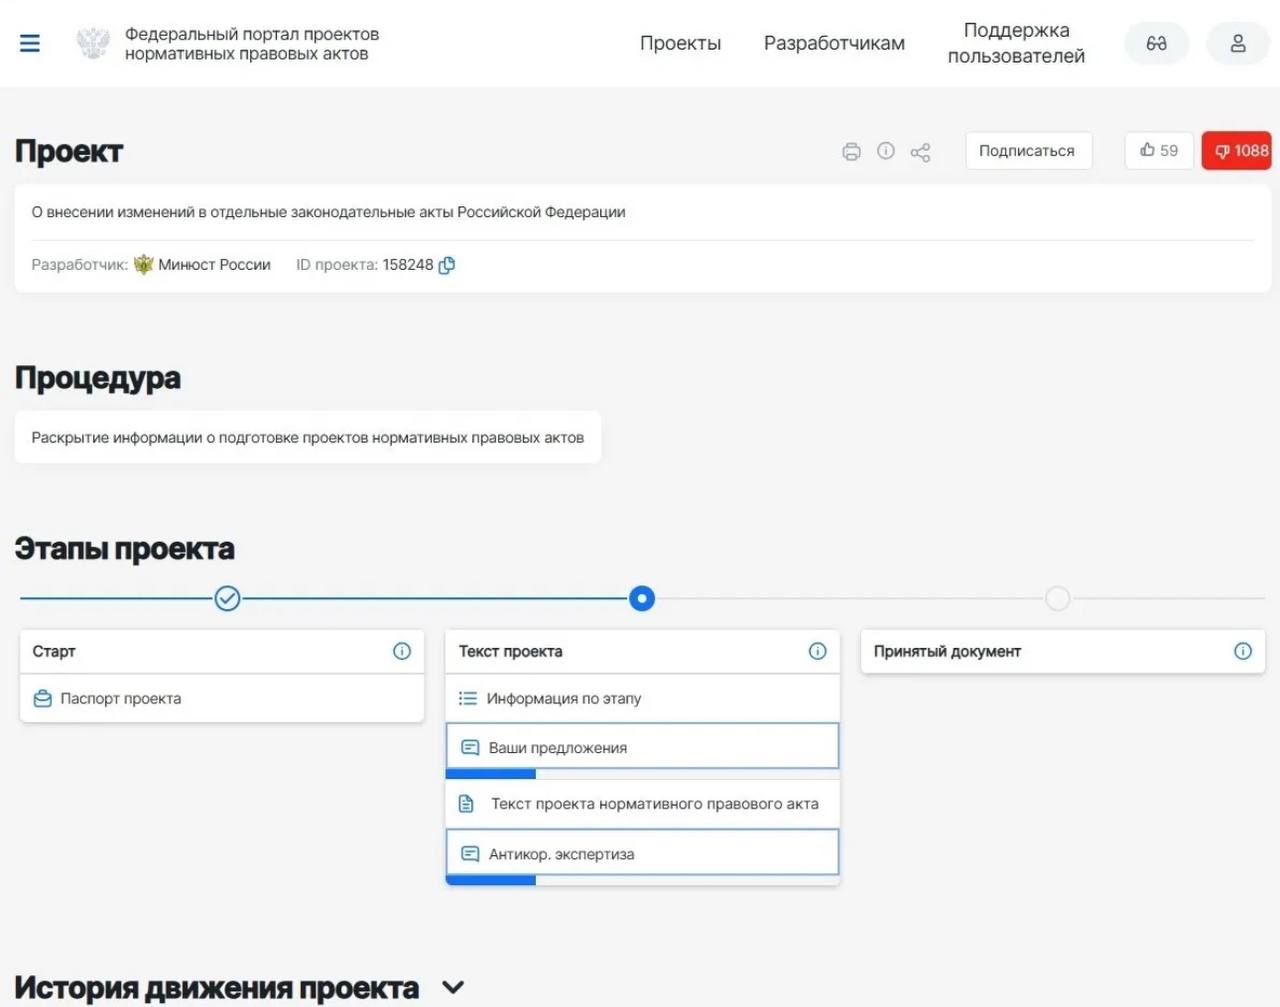Open info icon on Текст проекта card
The image size is (1280, 1007).
click(817, 651)
